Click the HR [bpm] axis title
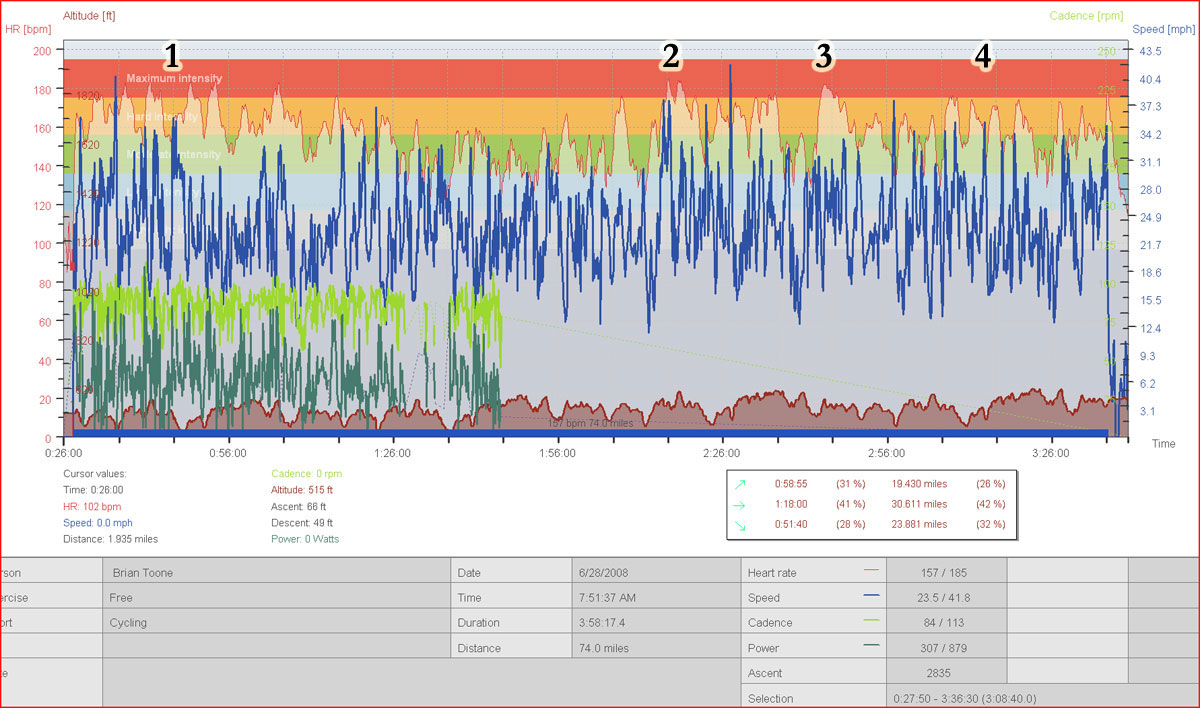1200x708 pixels. [x=28, y=29]
